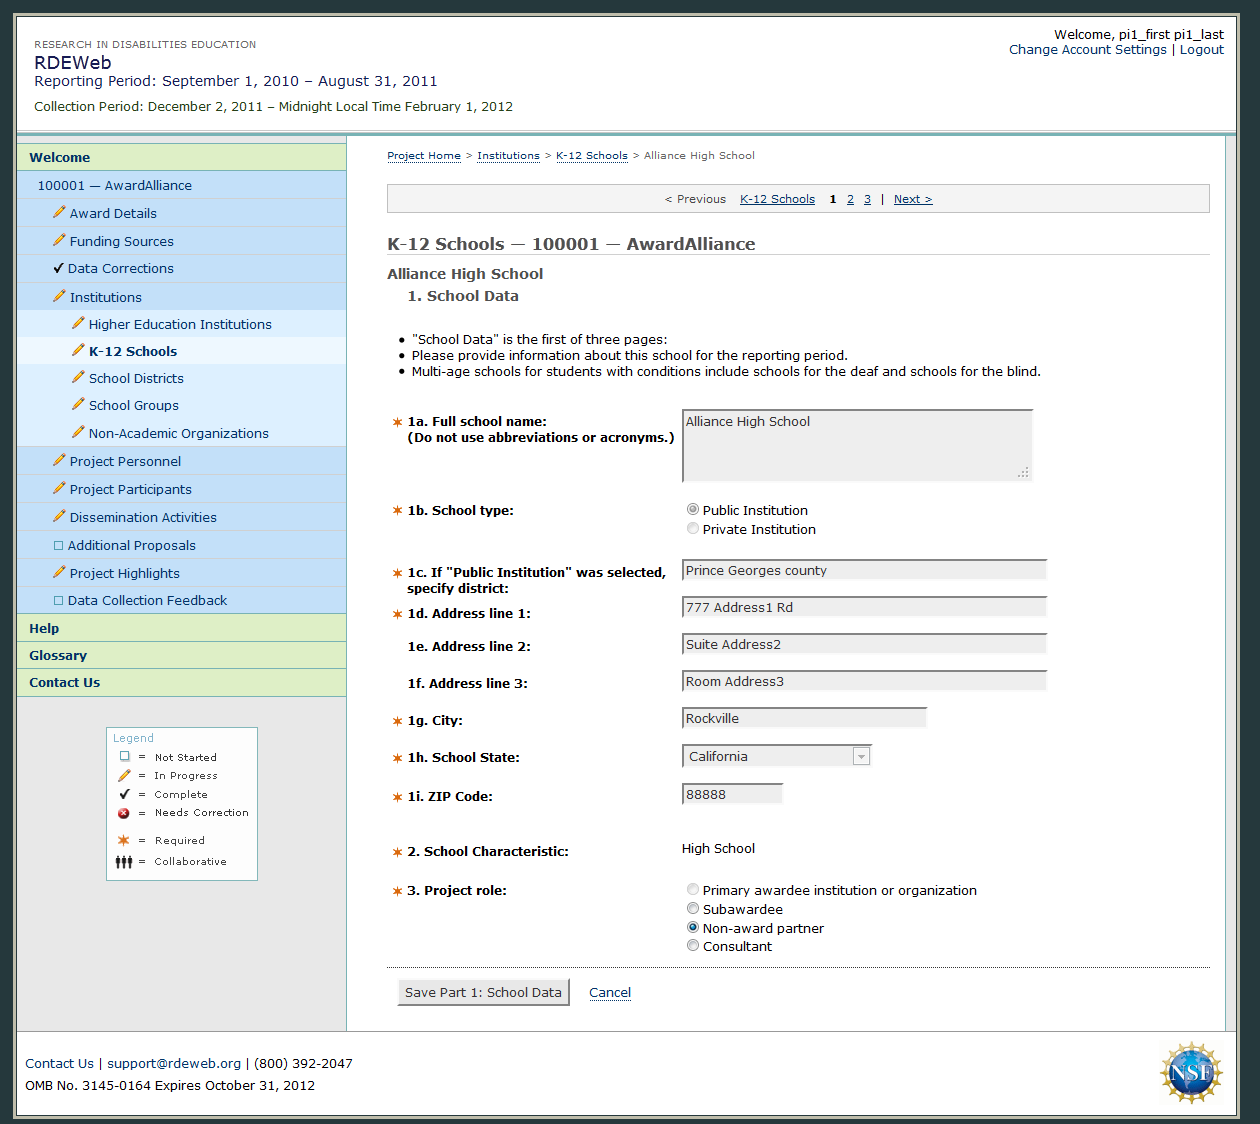Click the checkmark icon beside Data Corrections

point(59,268)
